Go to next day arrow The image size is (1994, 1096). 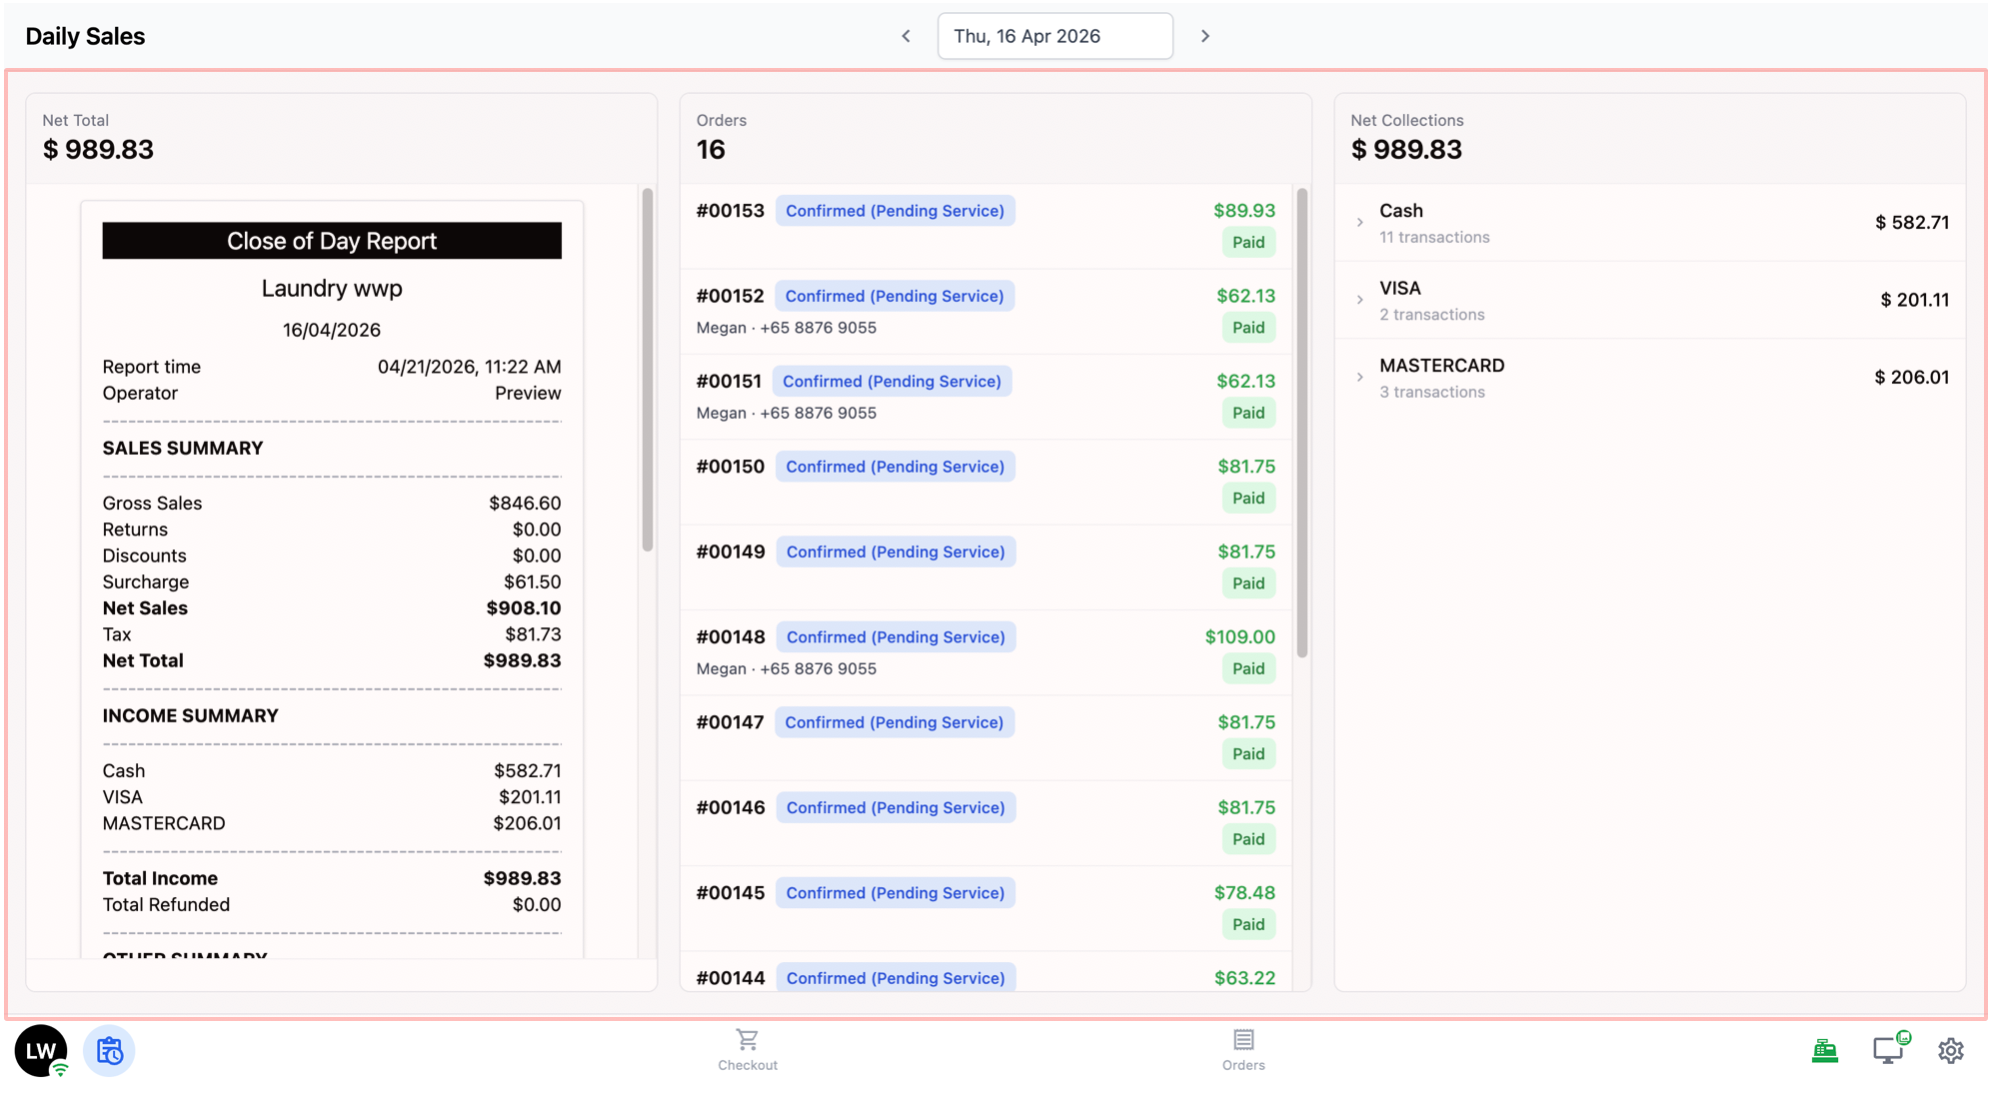click(x=1205, y=36)
